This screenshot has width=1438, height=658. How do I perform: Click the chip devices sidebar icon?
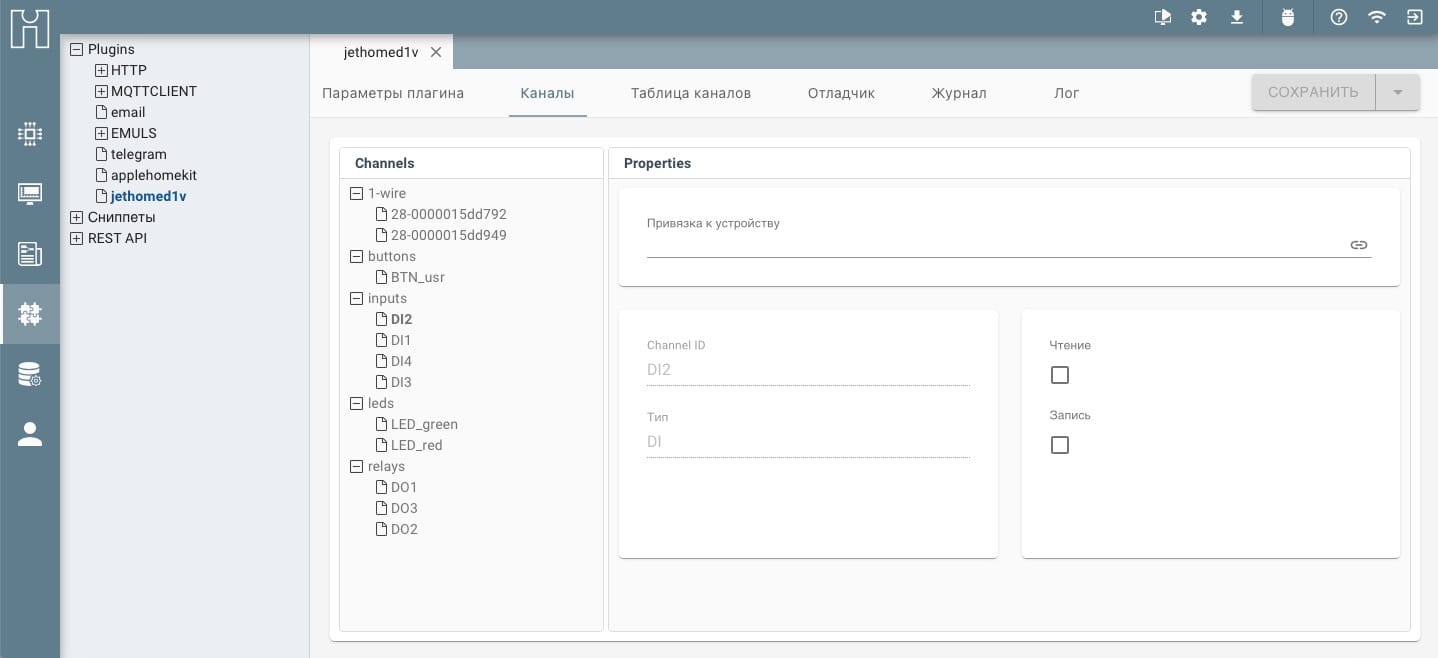click(30, 134)
